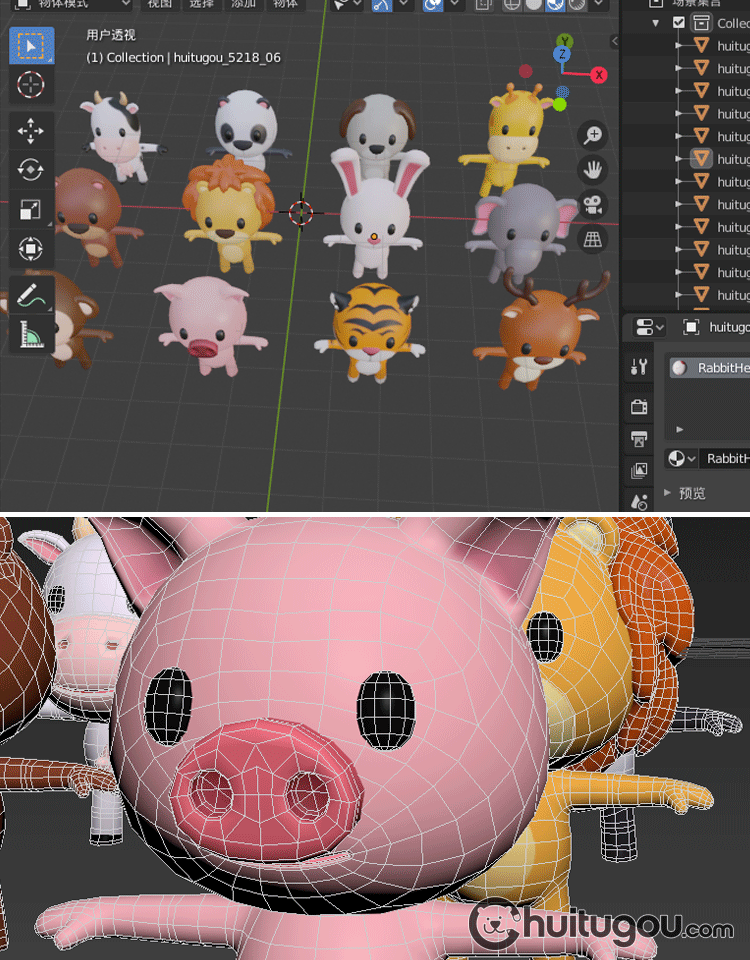Activate the 3D Cursor tool

31,84
